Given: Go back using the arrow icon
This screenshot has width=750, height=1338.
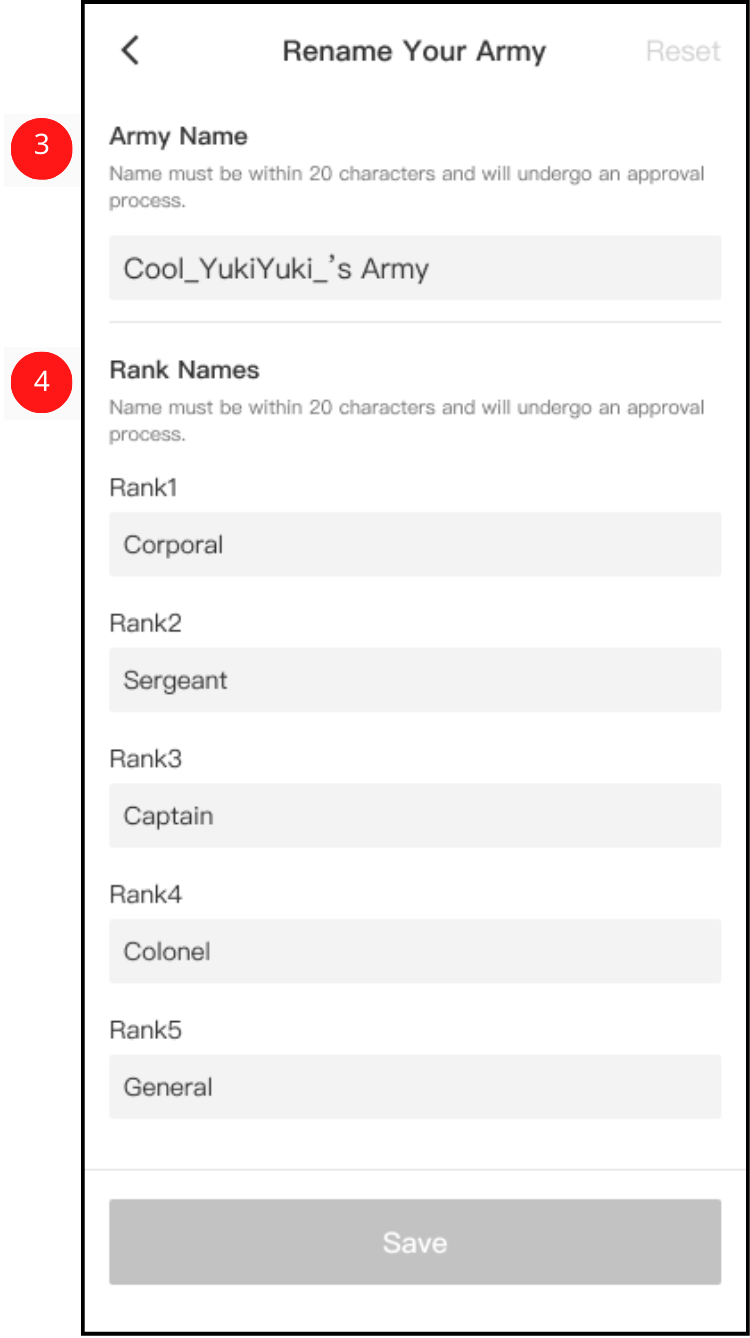Looking at the screenshot, I should tap(130, 51).
